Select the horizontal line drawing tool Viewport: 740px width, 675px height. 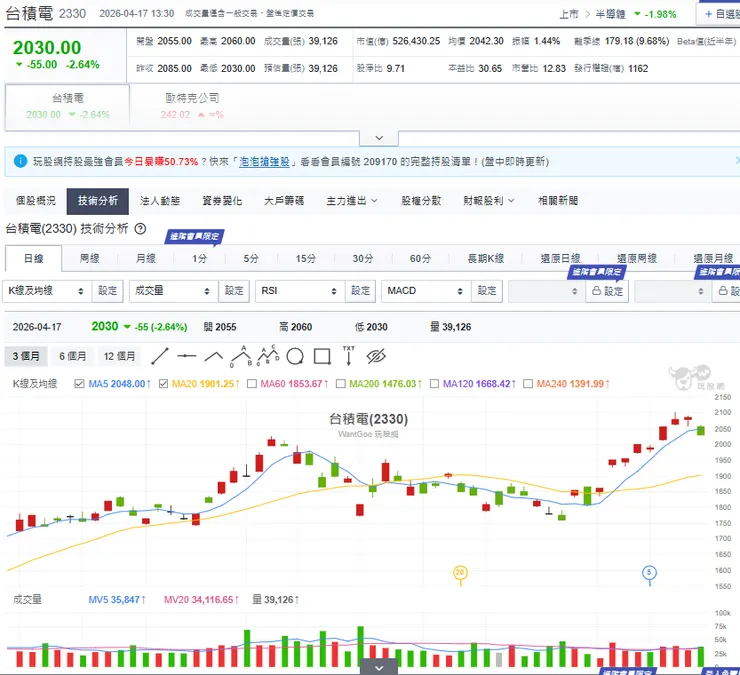187,356
